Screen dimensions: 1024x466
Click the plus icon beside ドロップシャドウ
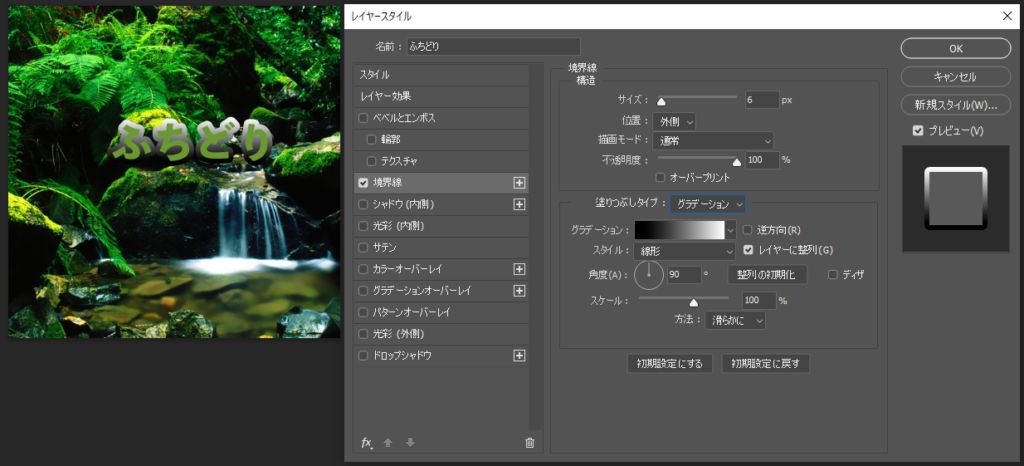pos(519,356)
